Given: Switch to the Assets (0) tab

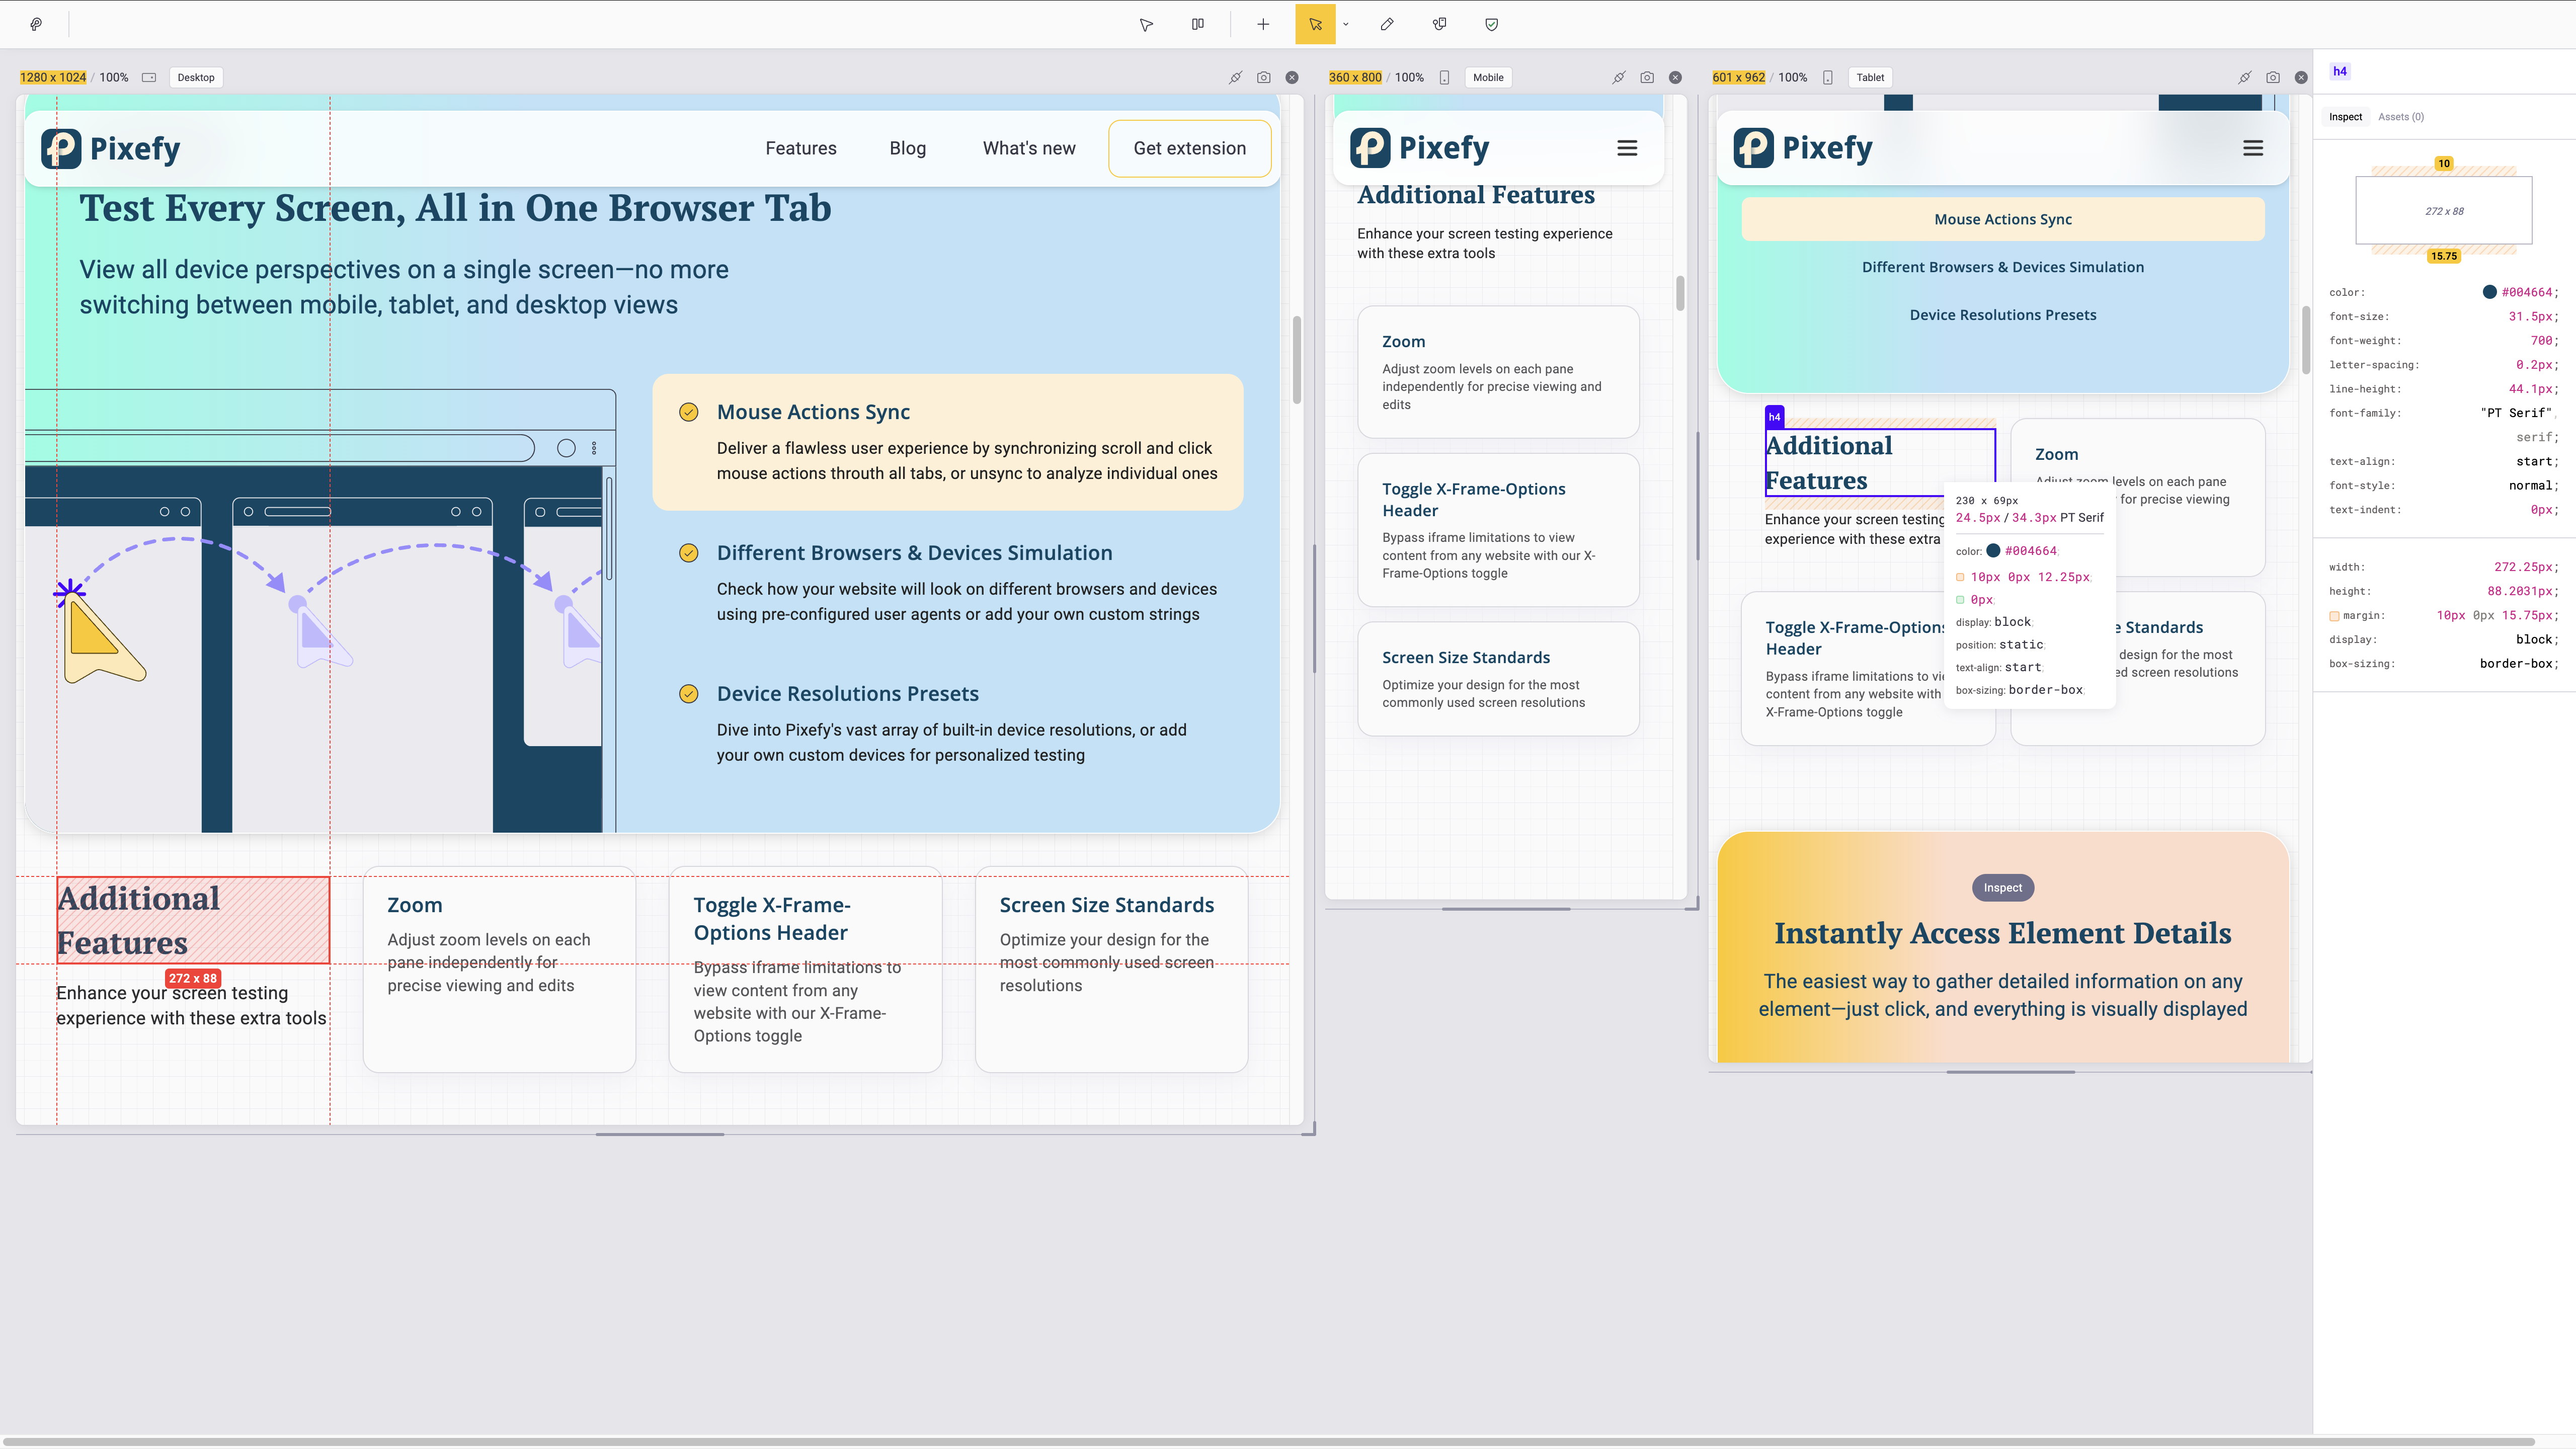Looking at the screenshot, I should [x=2400, y=117].
